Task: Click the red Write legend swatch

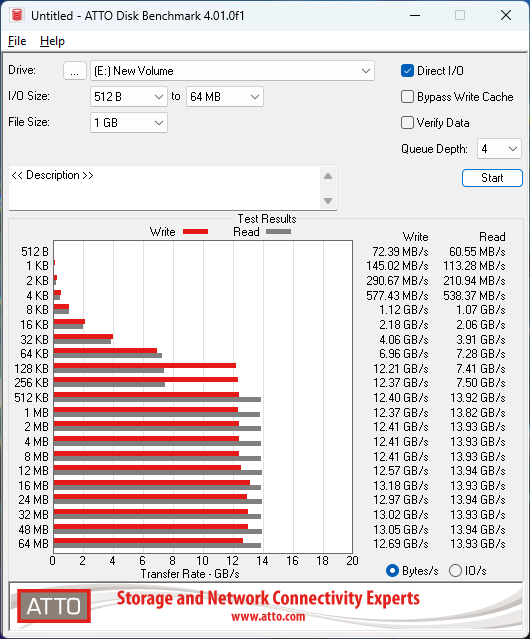Action: tap(196, 231)
